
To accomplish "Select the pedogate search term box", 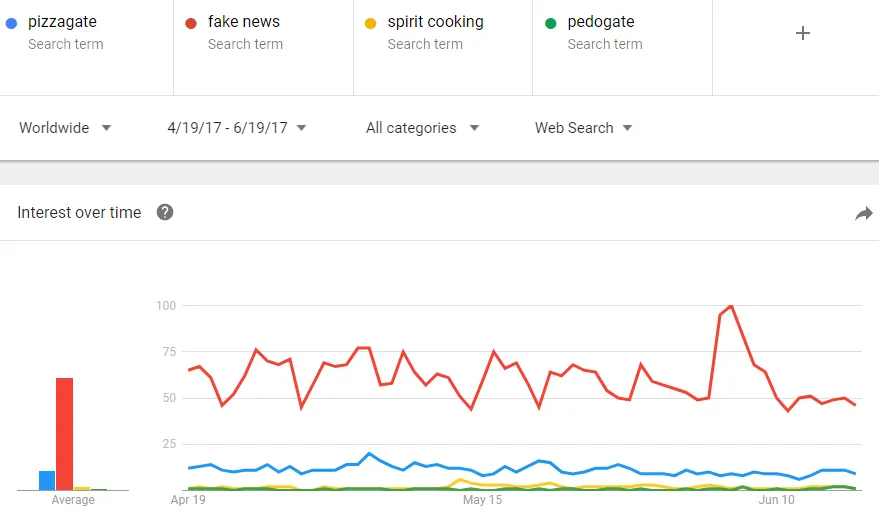I will coord(622,47).
